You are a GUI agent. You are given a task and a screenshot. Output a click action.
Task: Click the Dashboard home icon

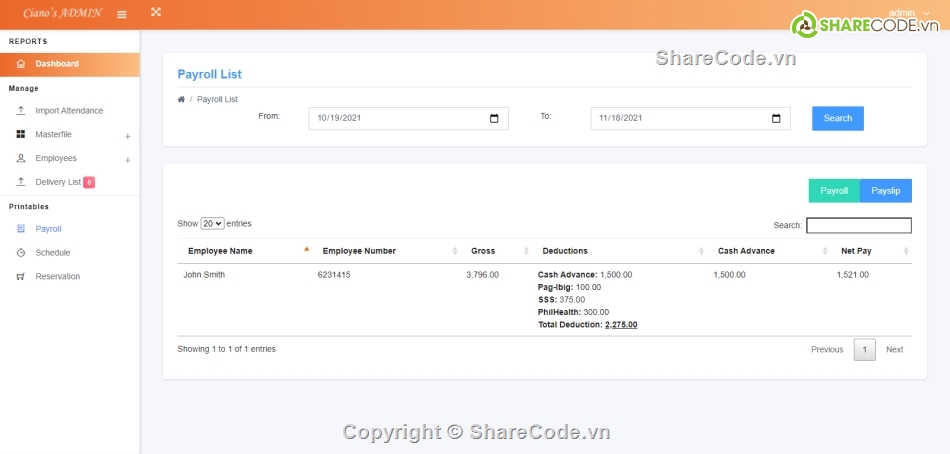click(x=21, y=64)
